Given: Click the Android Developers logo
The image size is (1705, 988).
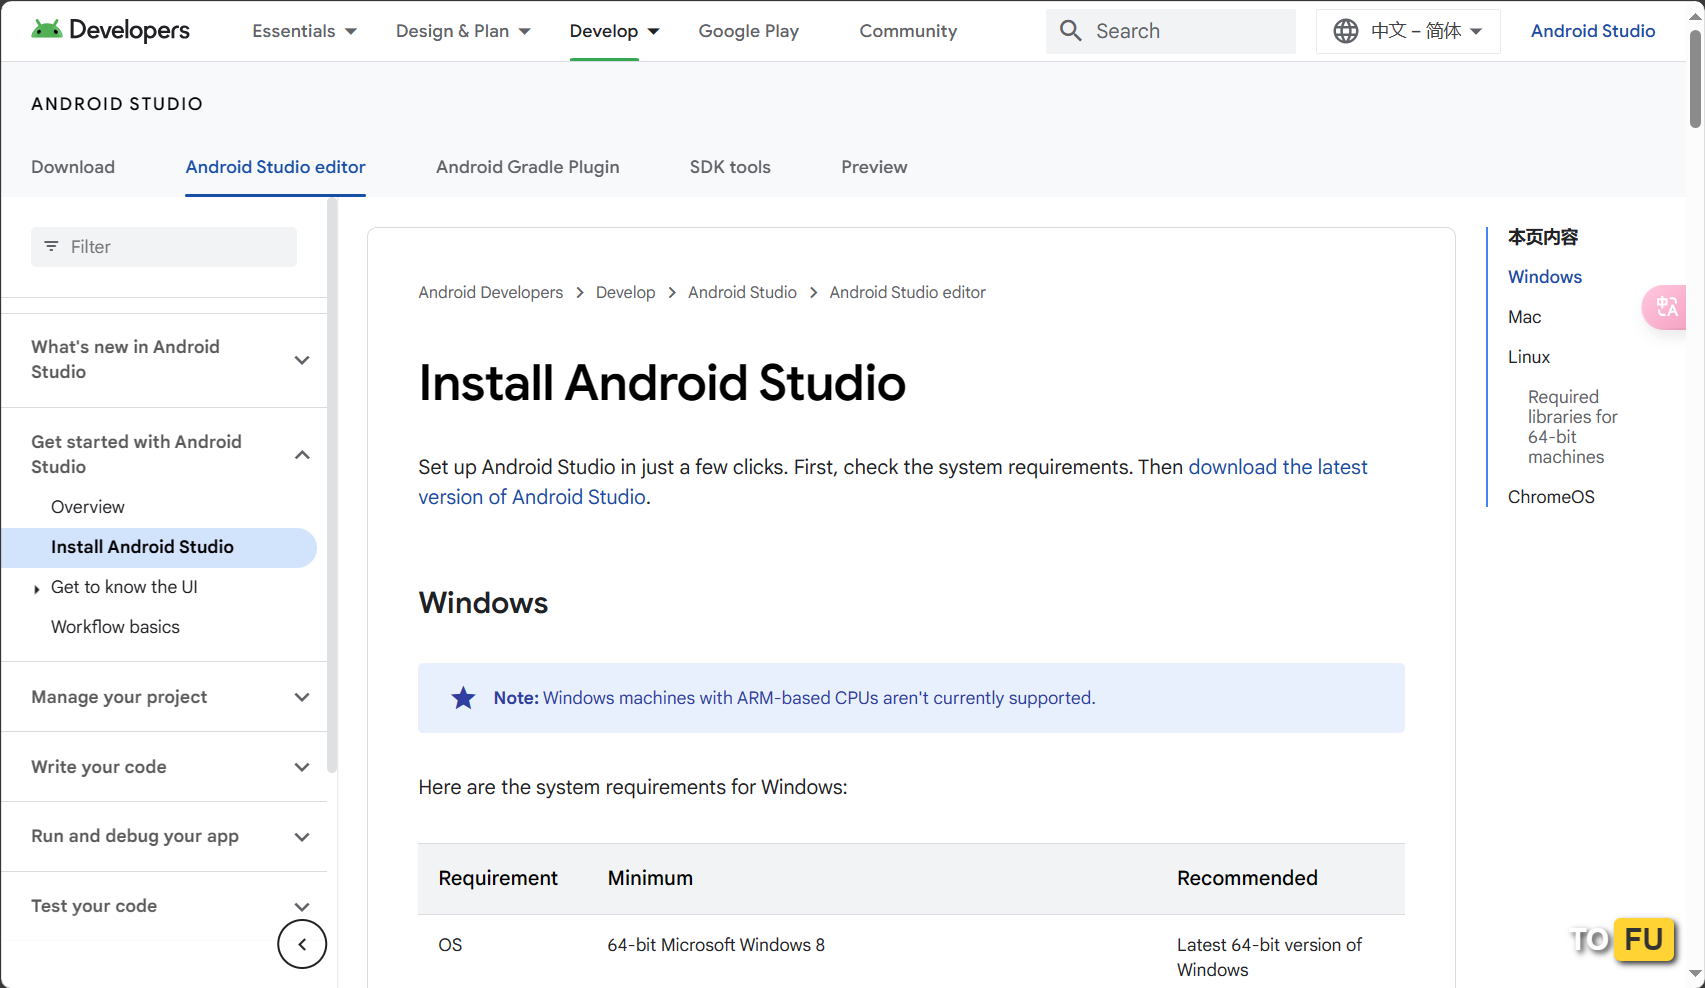Looking at the screenshot, I should [x=110, y=30].
